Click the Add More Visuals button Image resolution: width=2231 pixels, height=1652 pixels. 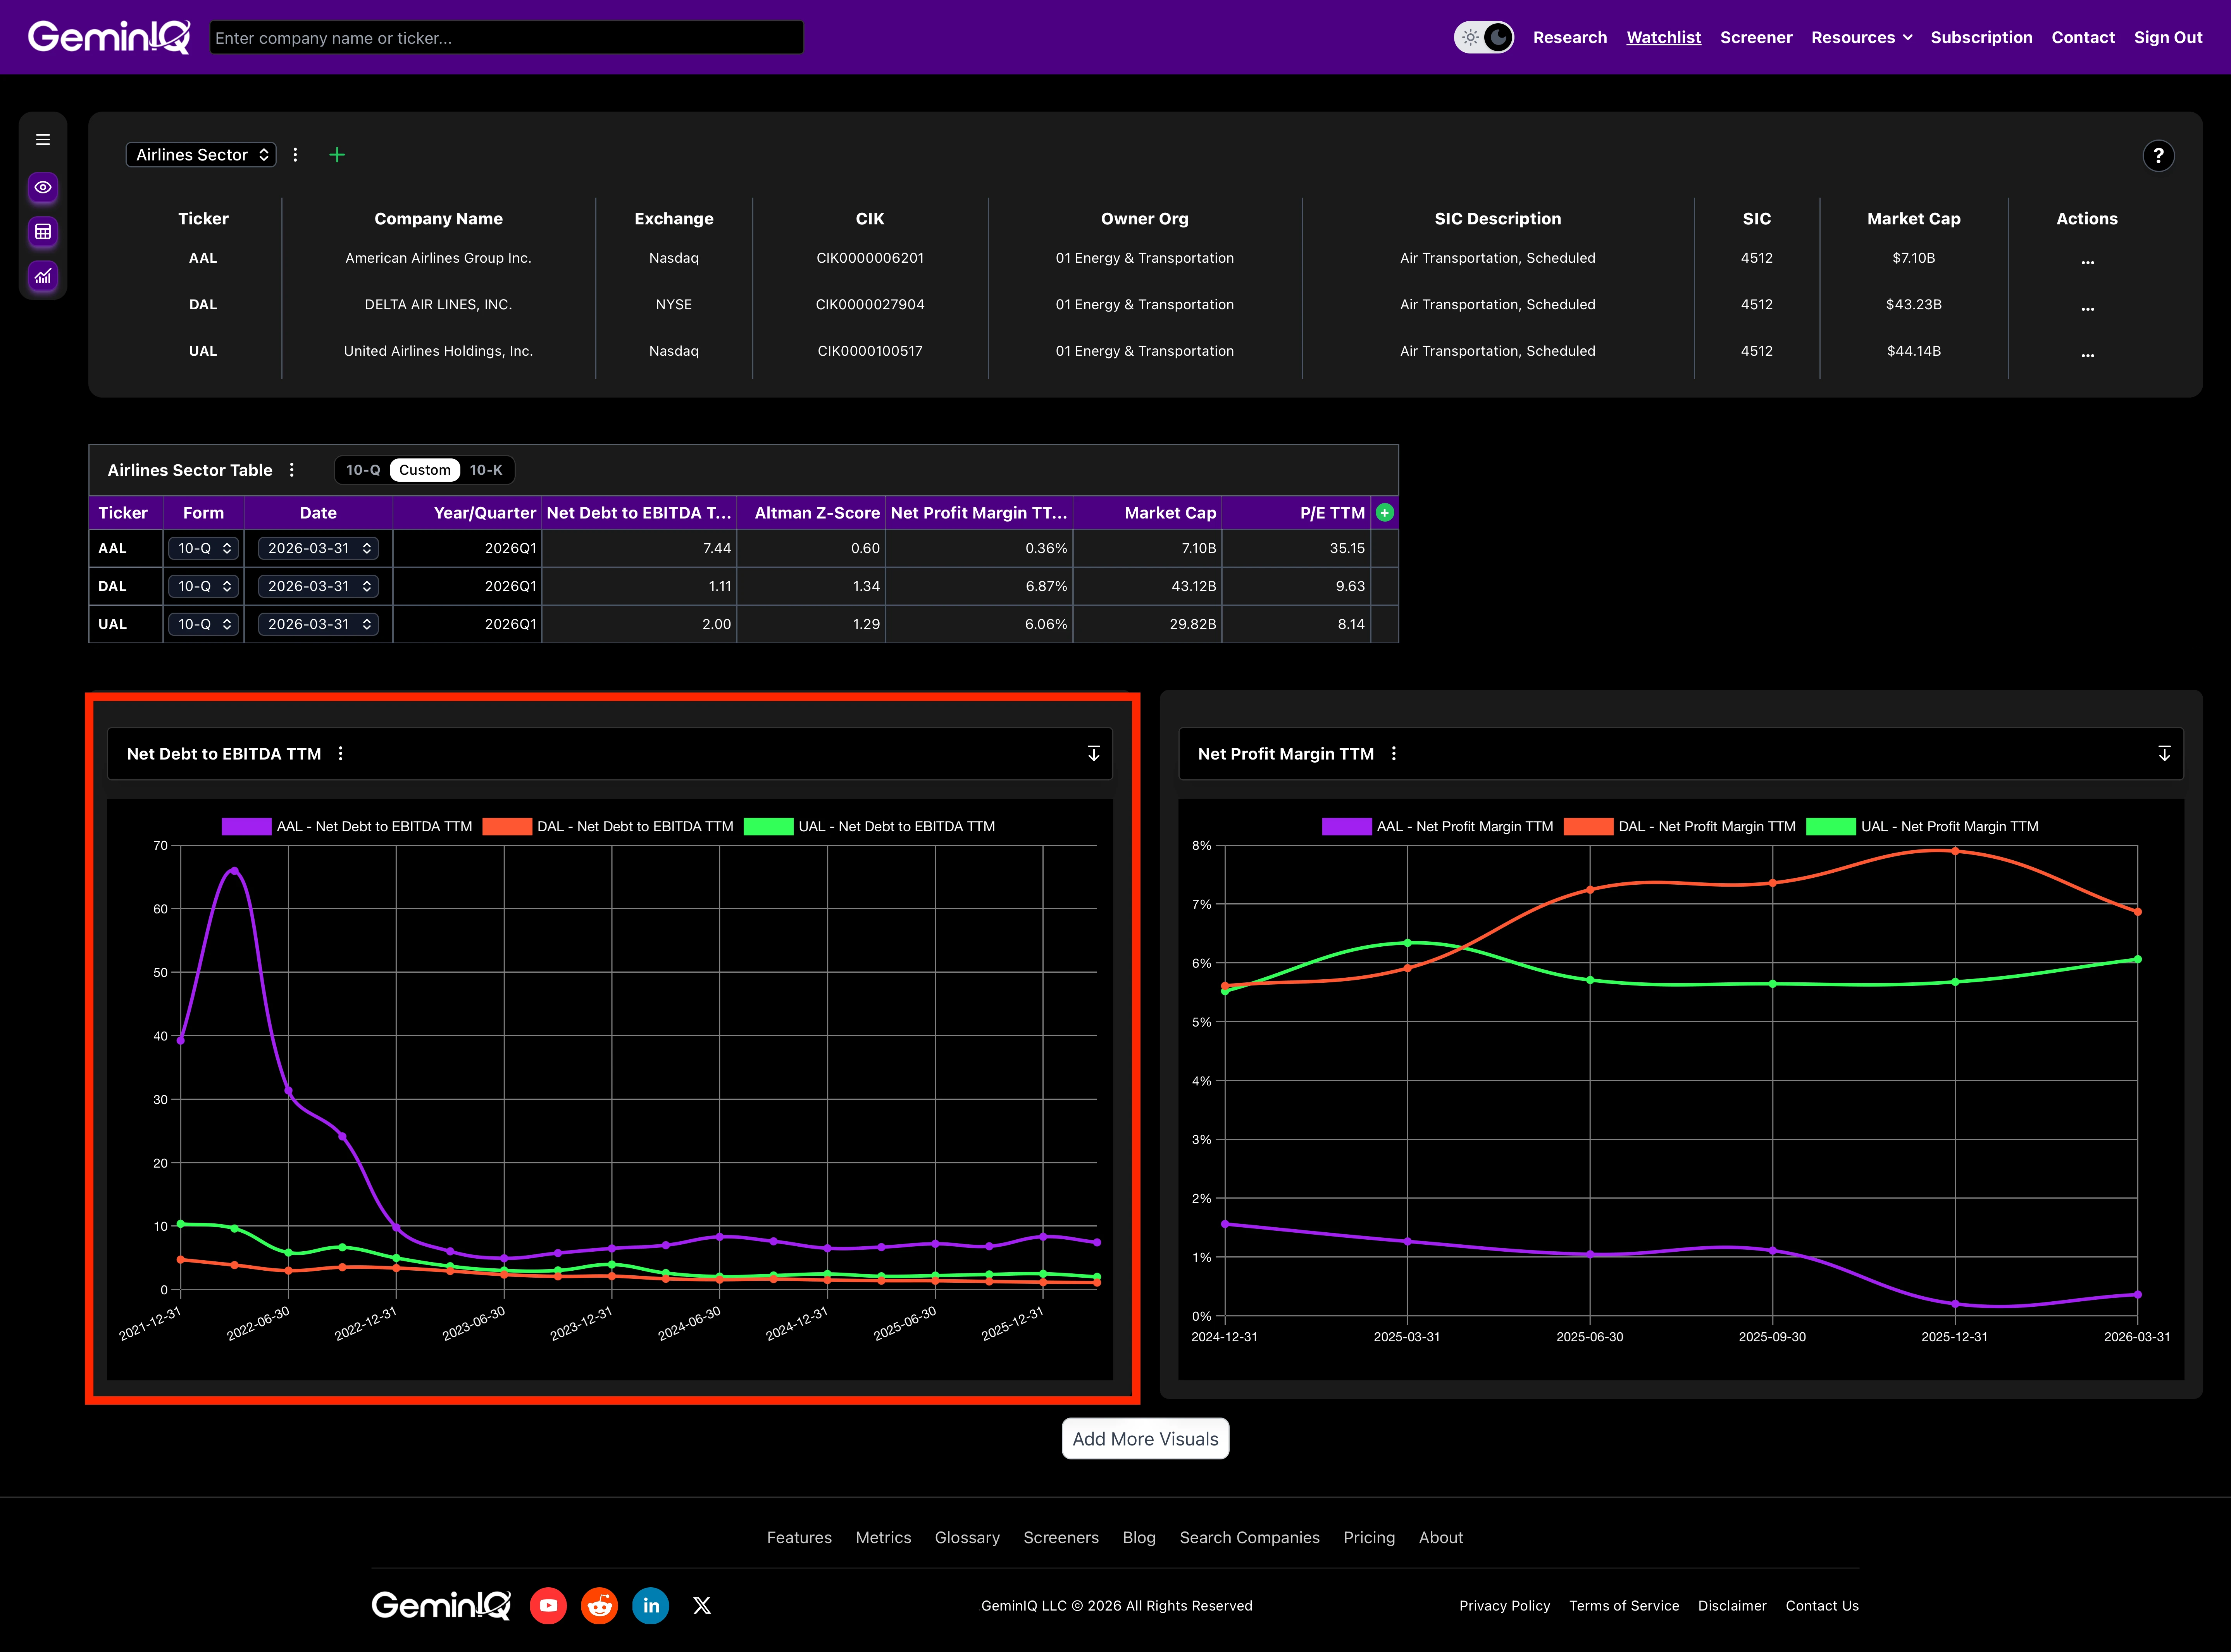(1145, 1439)
